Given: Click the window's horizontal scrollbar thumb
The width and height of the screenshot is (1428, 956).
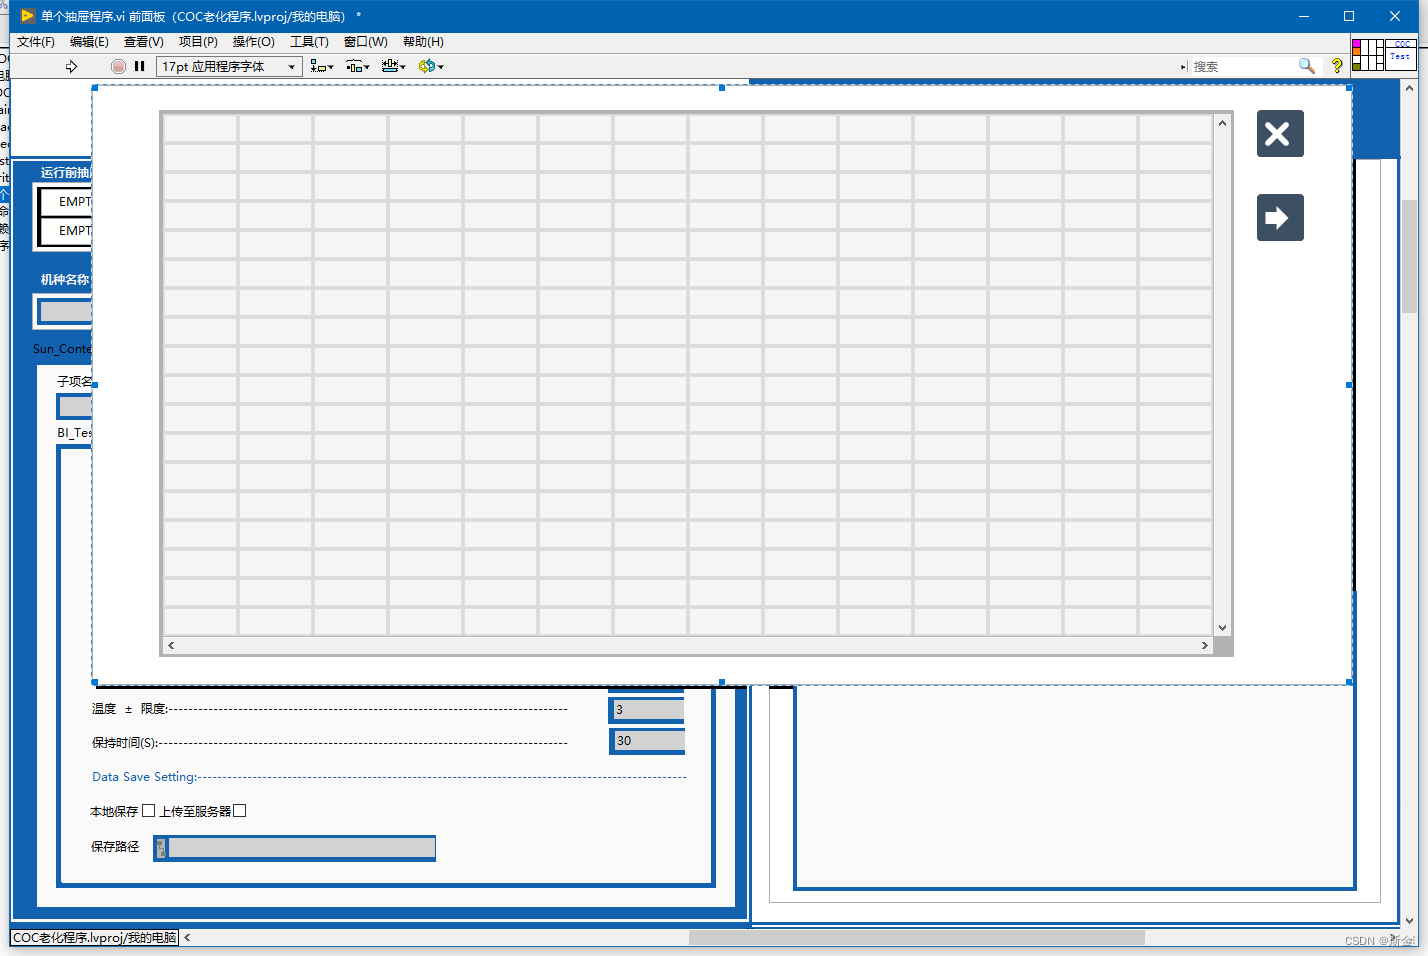Looking at the screenshot, I should [916, 938].
